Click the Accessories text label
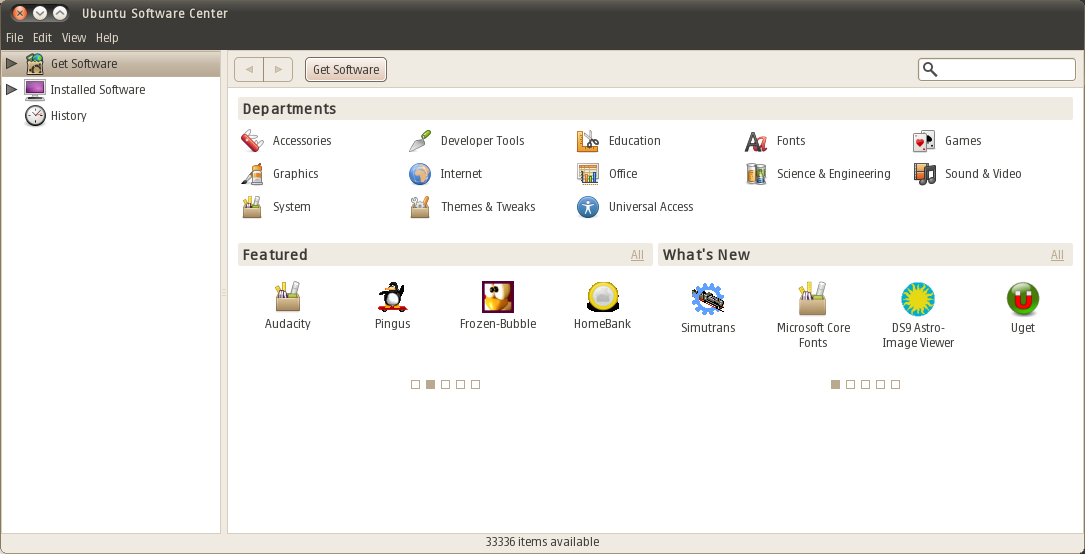Image resolution: width=1085 pixels, height=554 pixels. tap(302, 140)
